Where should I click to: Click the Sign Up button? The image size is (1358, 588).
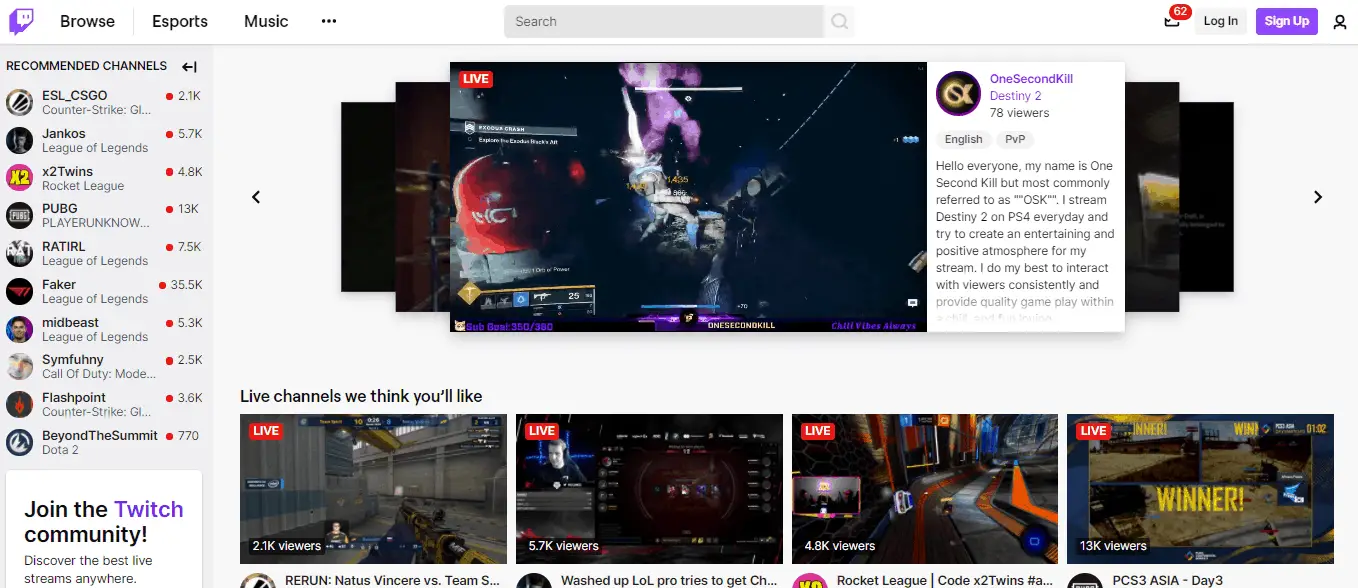pyautogui.click(x=1287, y=21)
